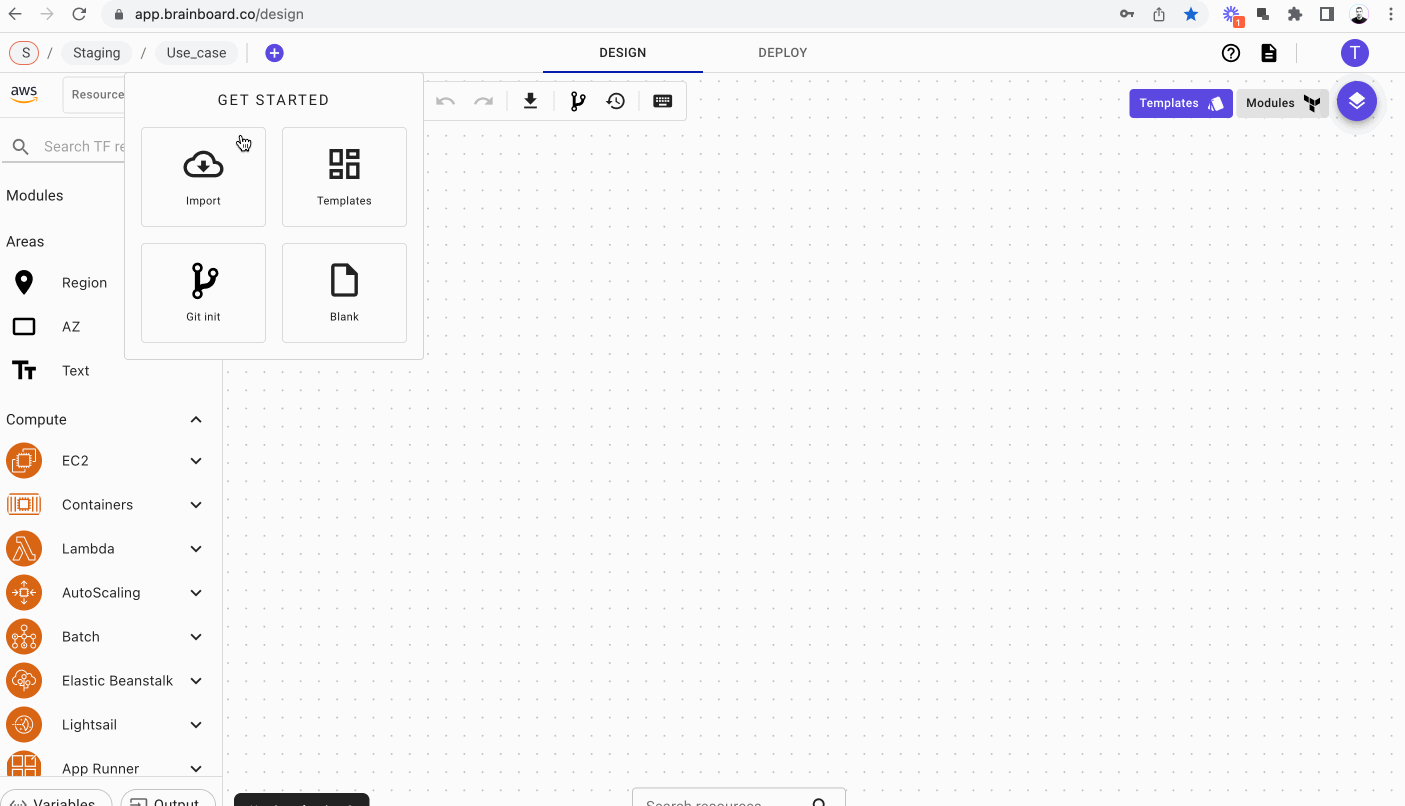The width and height of the screenshot is (1405, 806).
Task: Open the version history clock icon
Action: [x=616, y=101]
